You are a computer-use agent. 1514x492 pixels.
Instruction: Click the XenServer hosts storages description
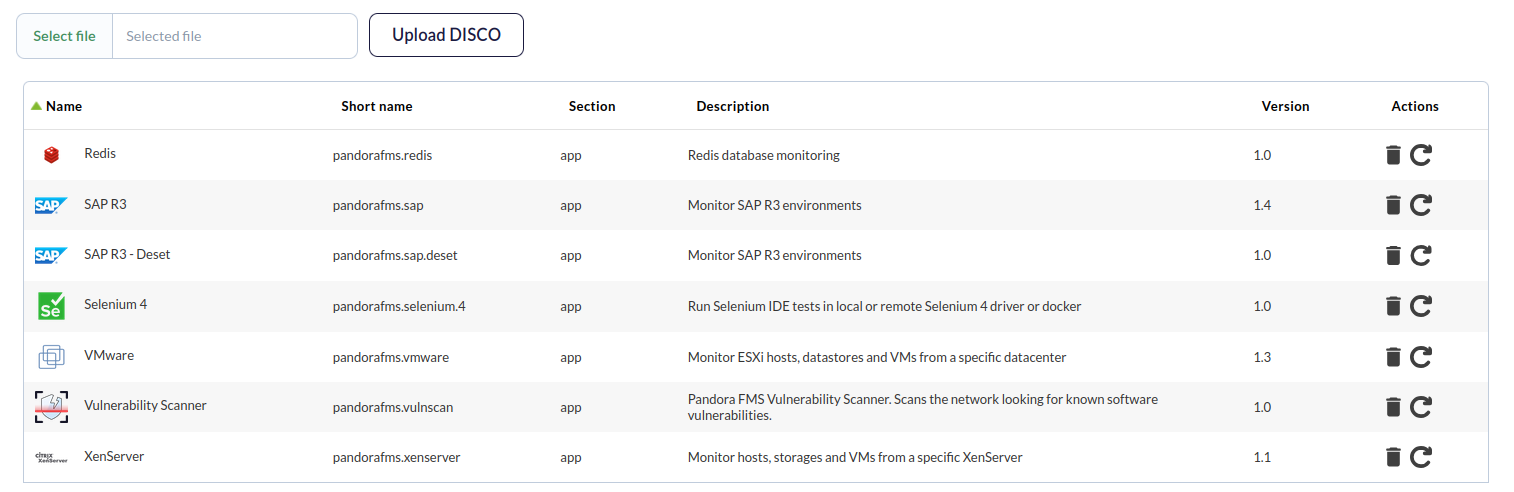point(855,458)
